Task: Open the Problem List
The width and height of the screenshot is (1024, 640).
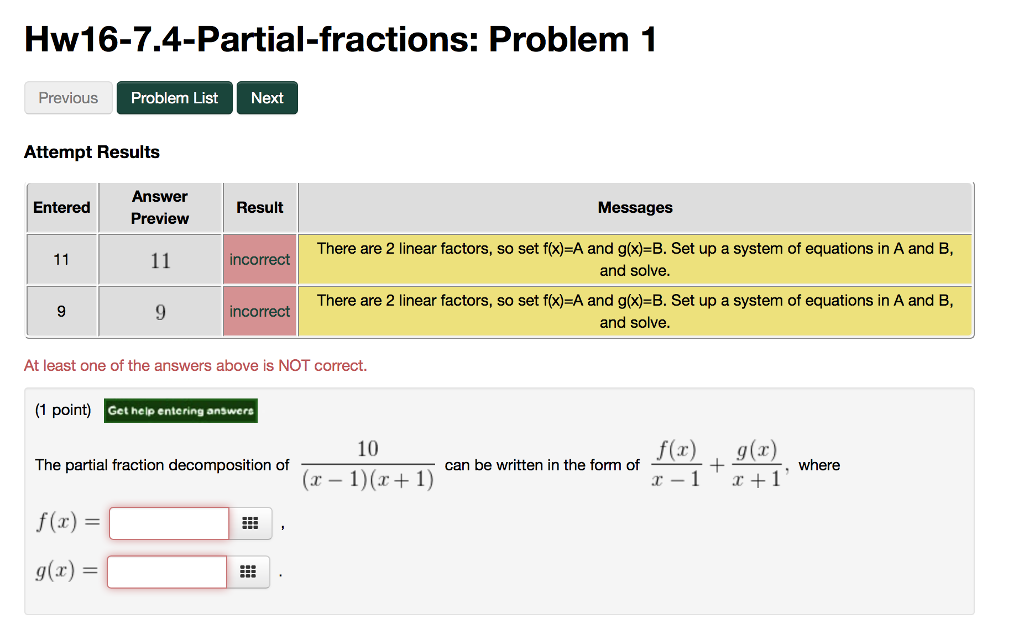Action: pyautogui.click(x=174, y=97)
